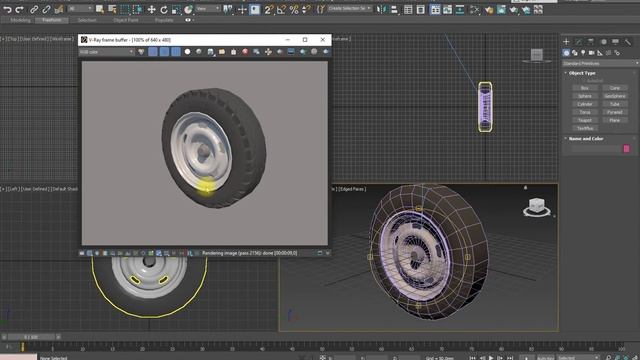Open the Create panel tab
The image size is (640, 360).
tap(566, 42)
